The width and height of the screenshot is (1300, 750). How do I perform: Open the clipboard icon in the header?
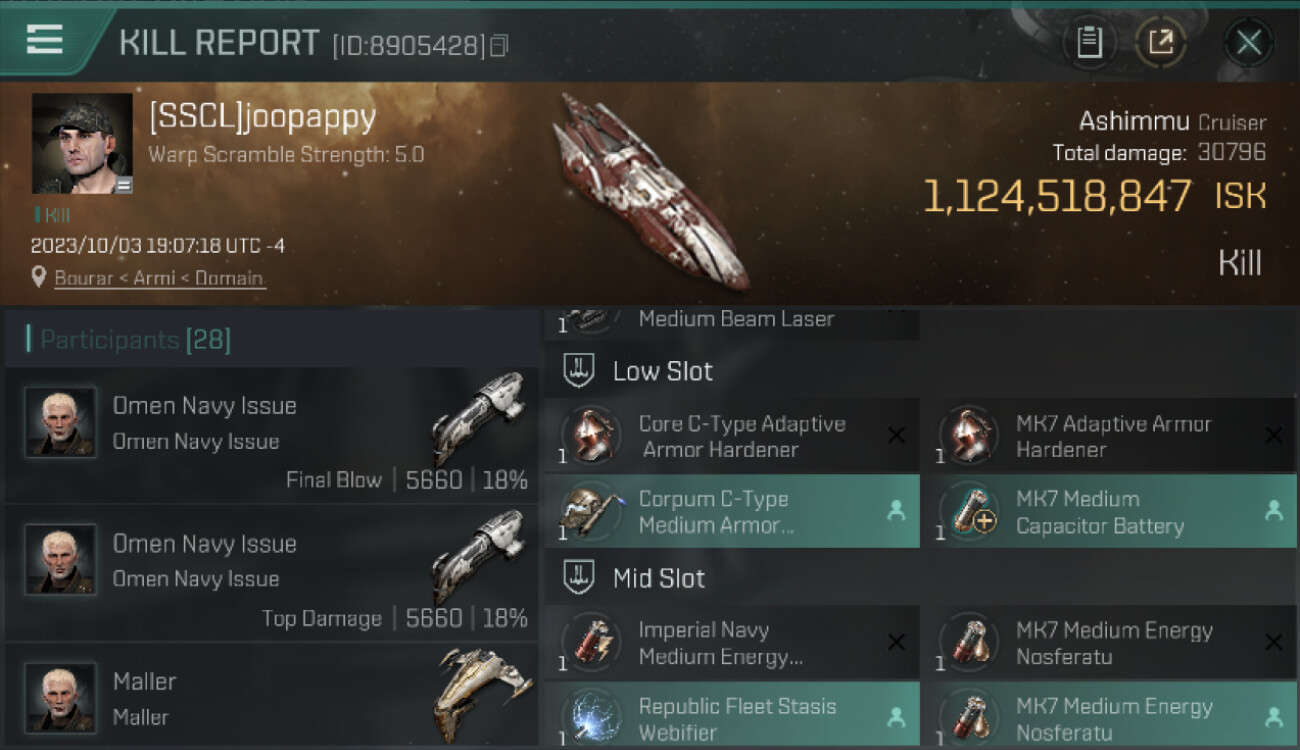(x=1089, y=42)
